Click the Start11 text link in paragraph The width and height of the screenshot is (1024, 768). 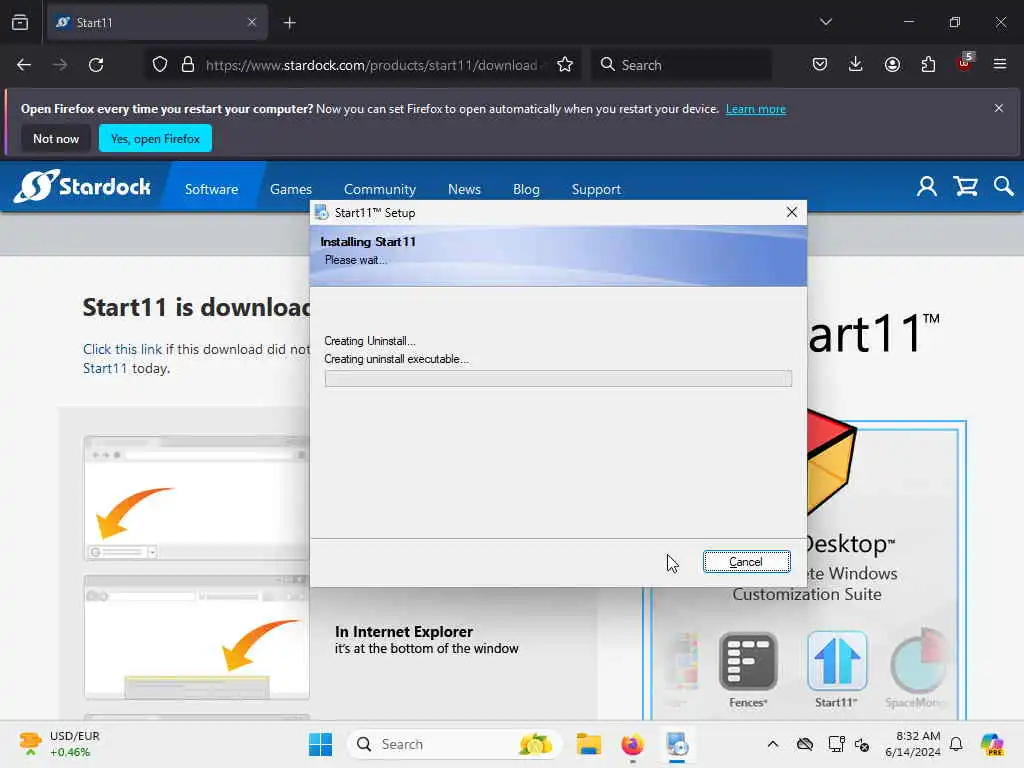pos(105,368)
